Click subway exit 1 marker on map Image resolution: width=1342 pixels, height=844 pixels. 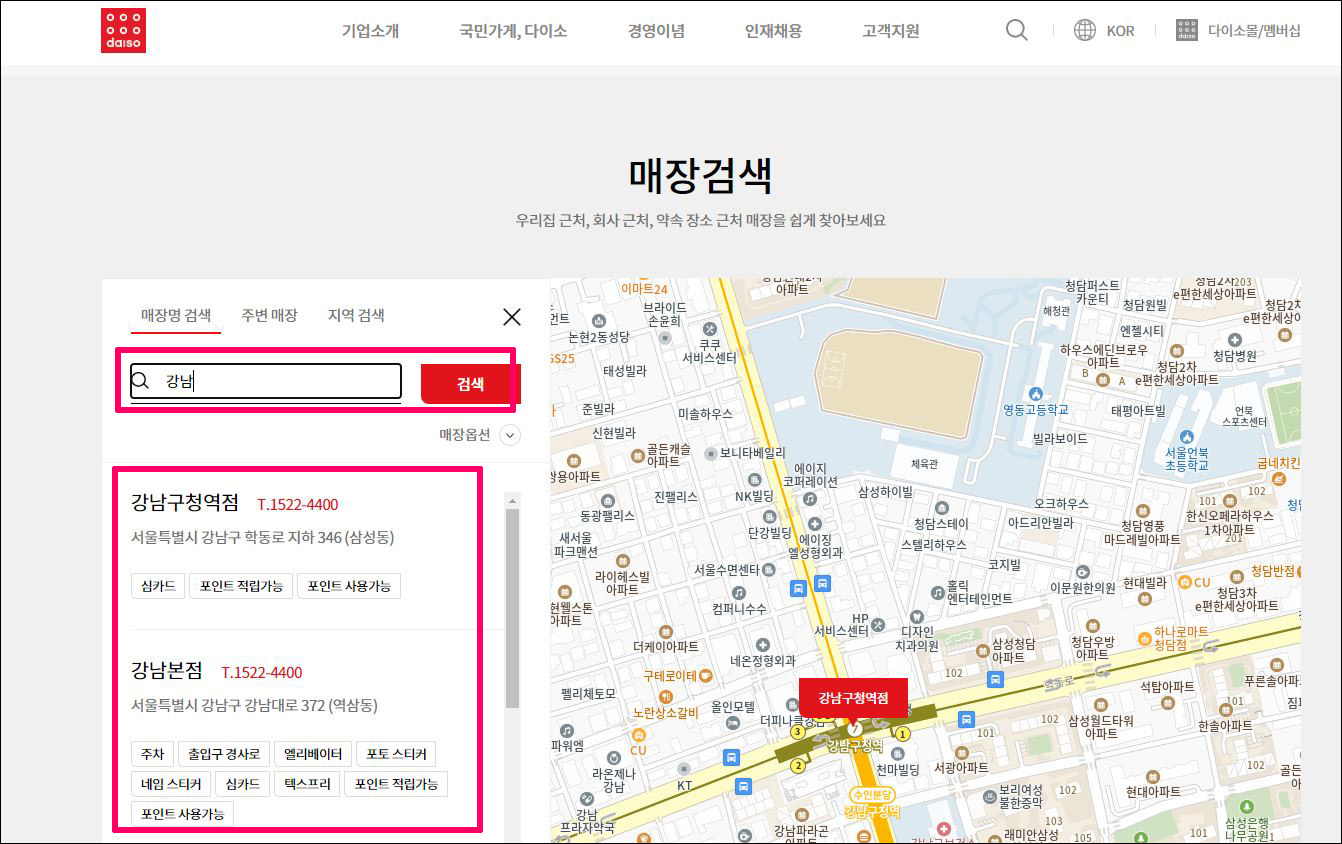(903, 734)
